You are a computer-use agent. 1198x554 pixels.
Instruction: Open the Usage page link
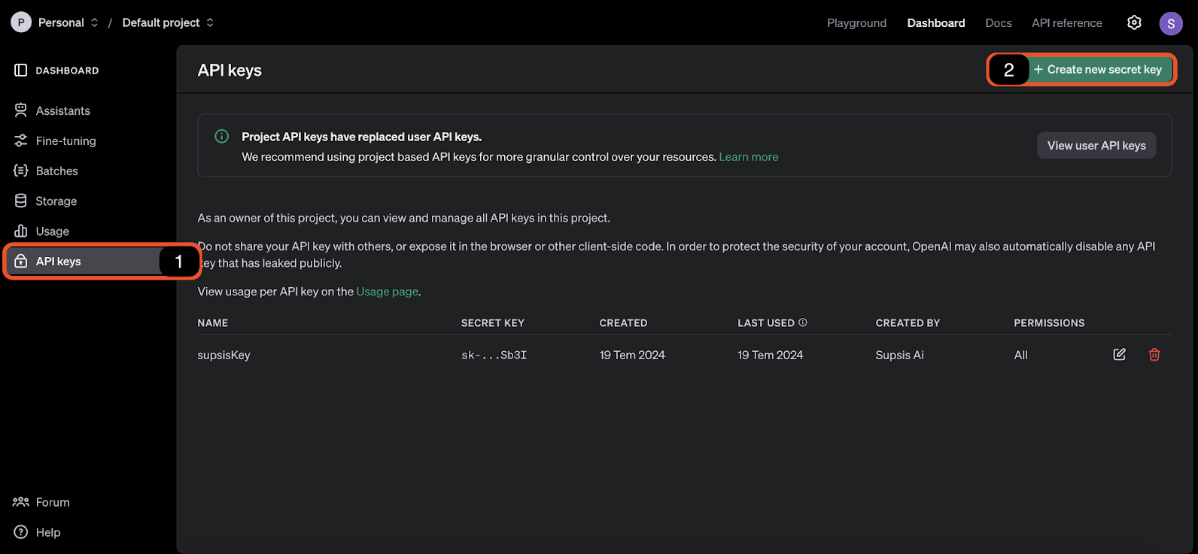click(388, 291)
